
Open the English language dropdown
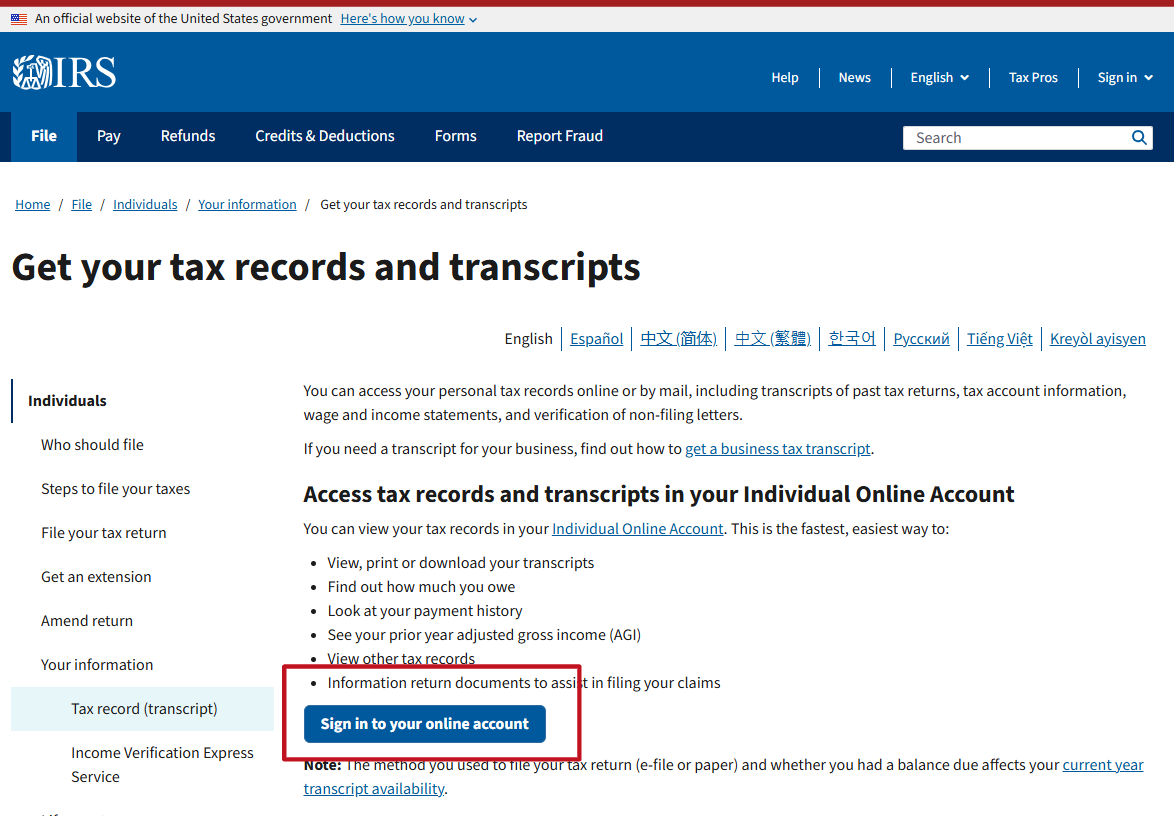940,77
